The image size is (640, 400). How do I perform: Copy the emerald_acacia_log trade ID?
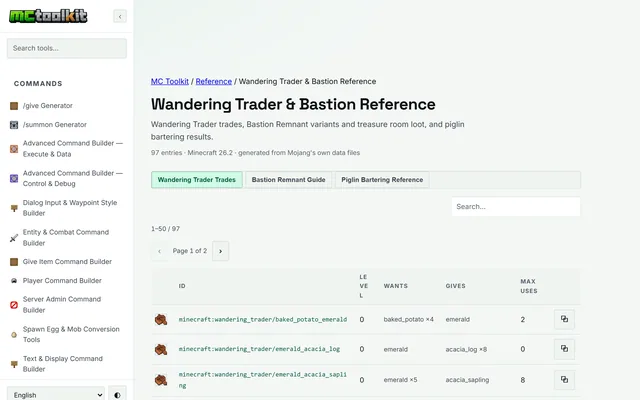[x=564, y=349]
